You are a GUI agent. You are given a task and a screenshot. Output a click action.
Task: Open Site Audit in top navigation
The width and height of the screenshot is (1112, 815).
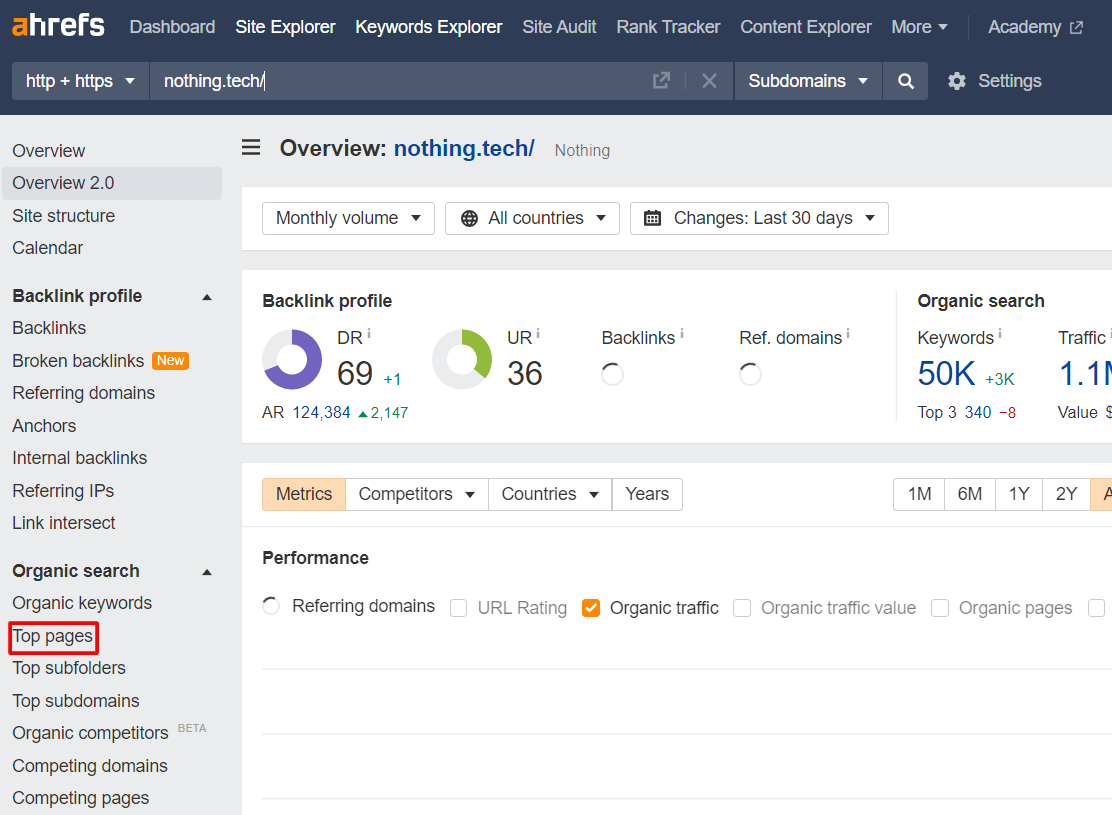(x=559, y=27)
